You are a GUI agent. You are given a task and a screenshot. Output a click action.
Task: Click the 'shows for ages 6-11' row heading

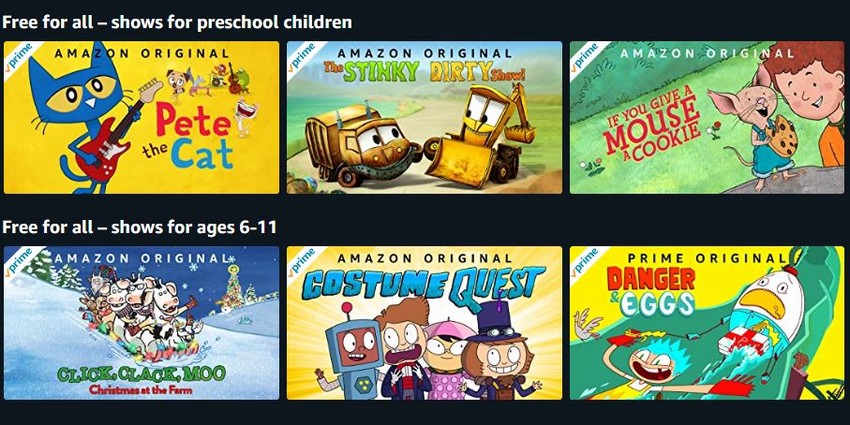tap(139, 227)
